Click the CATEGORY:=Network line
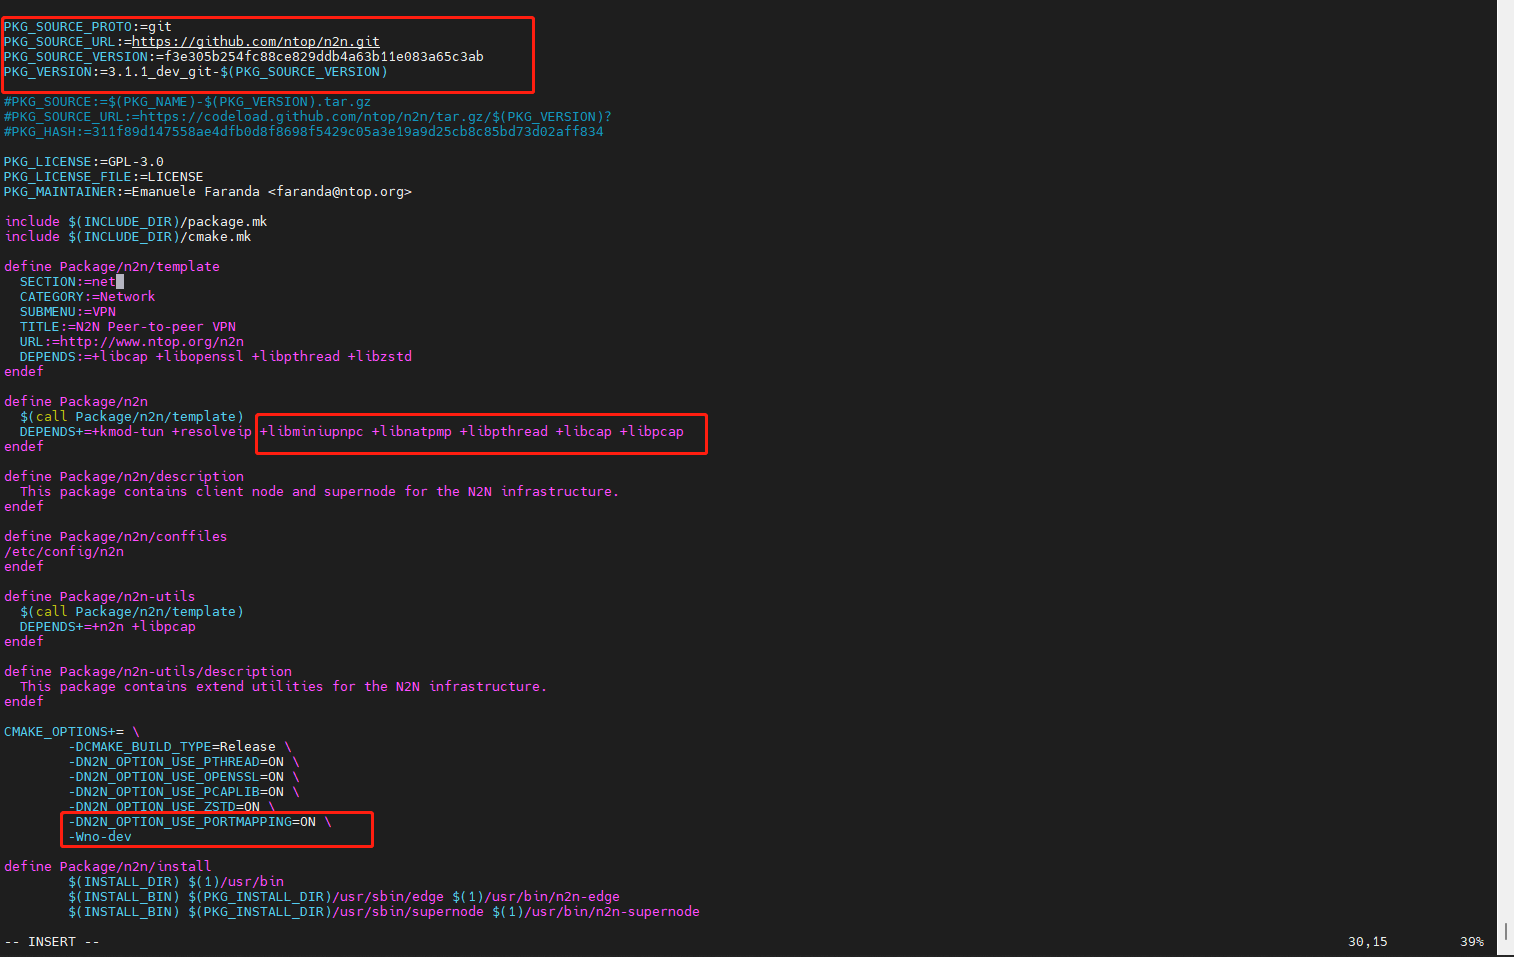Screen dimensions: 1514x957 (x=88, y=297)
